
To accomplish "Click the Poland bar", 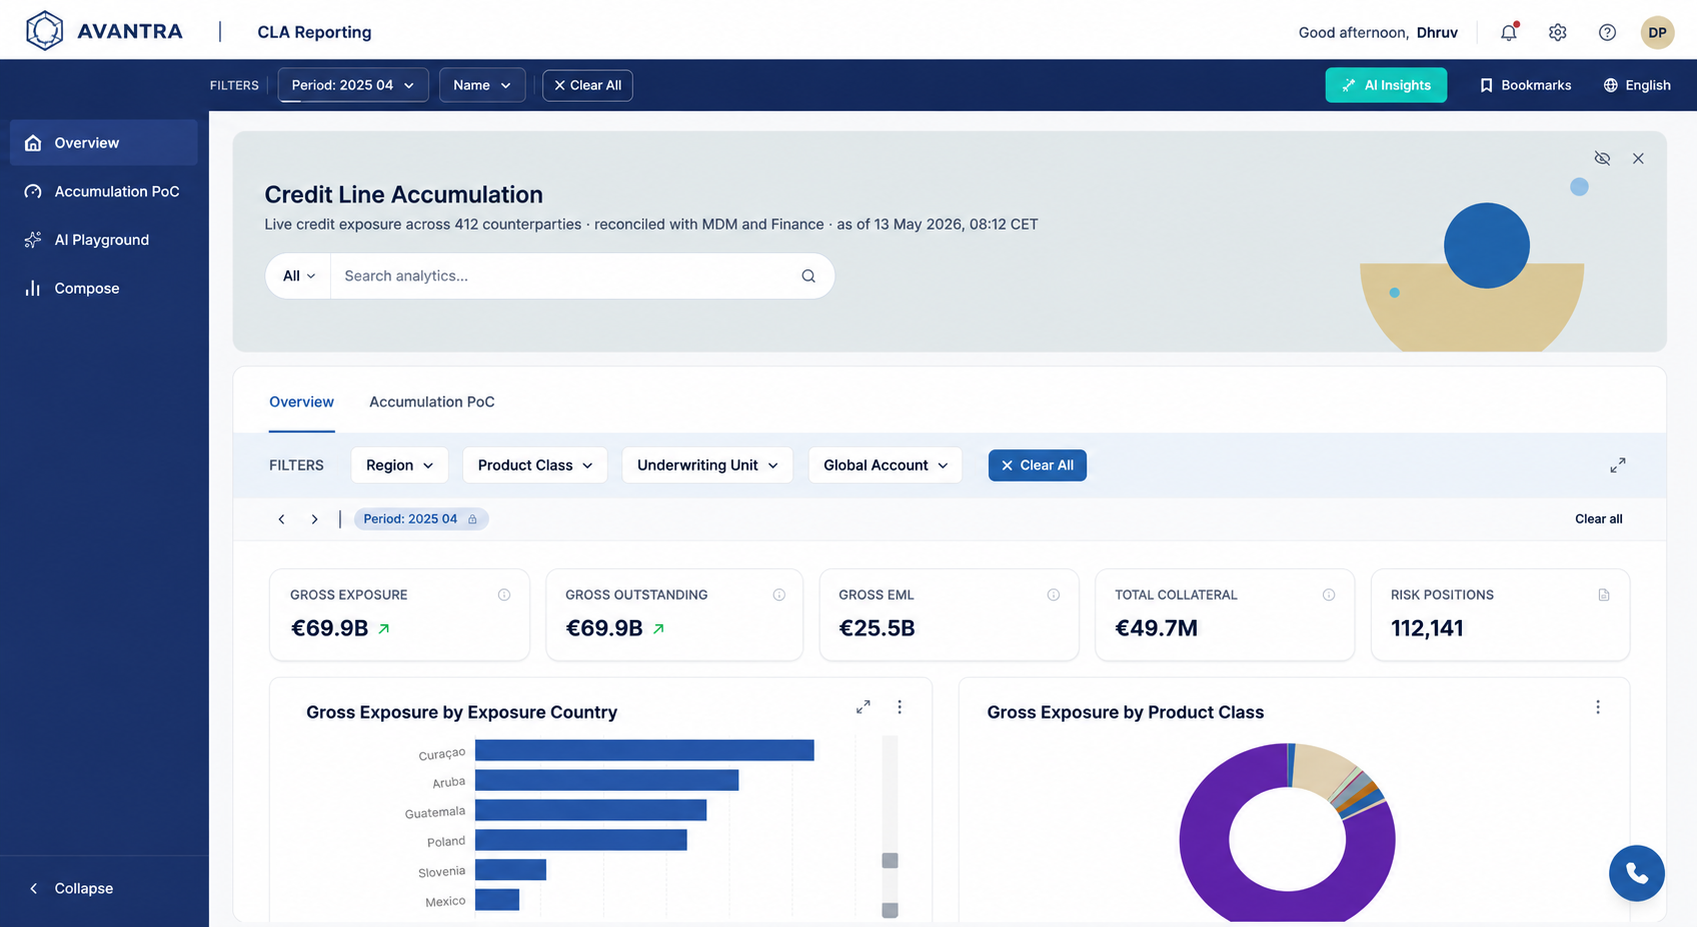I will (x=580, y=840).
